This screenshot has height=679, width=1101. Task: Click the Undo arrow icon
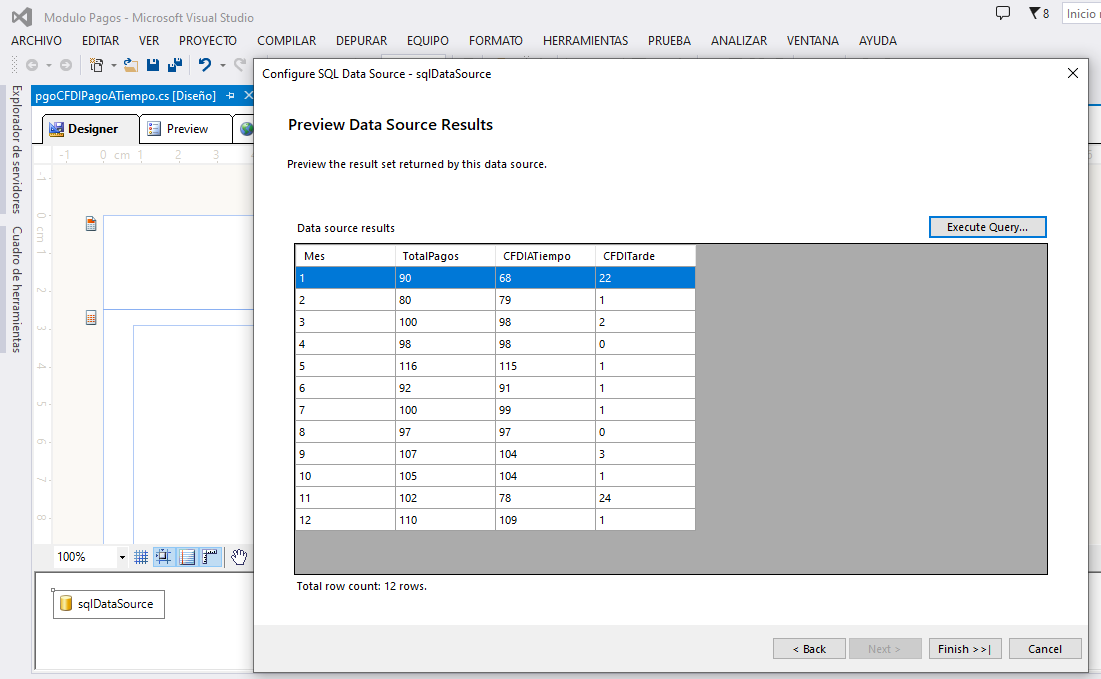[x=204, y=65]
